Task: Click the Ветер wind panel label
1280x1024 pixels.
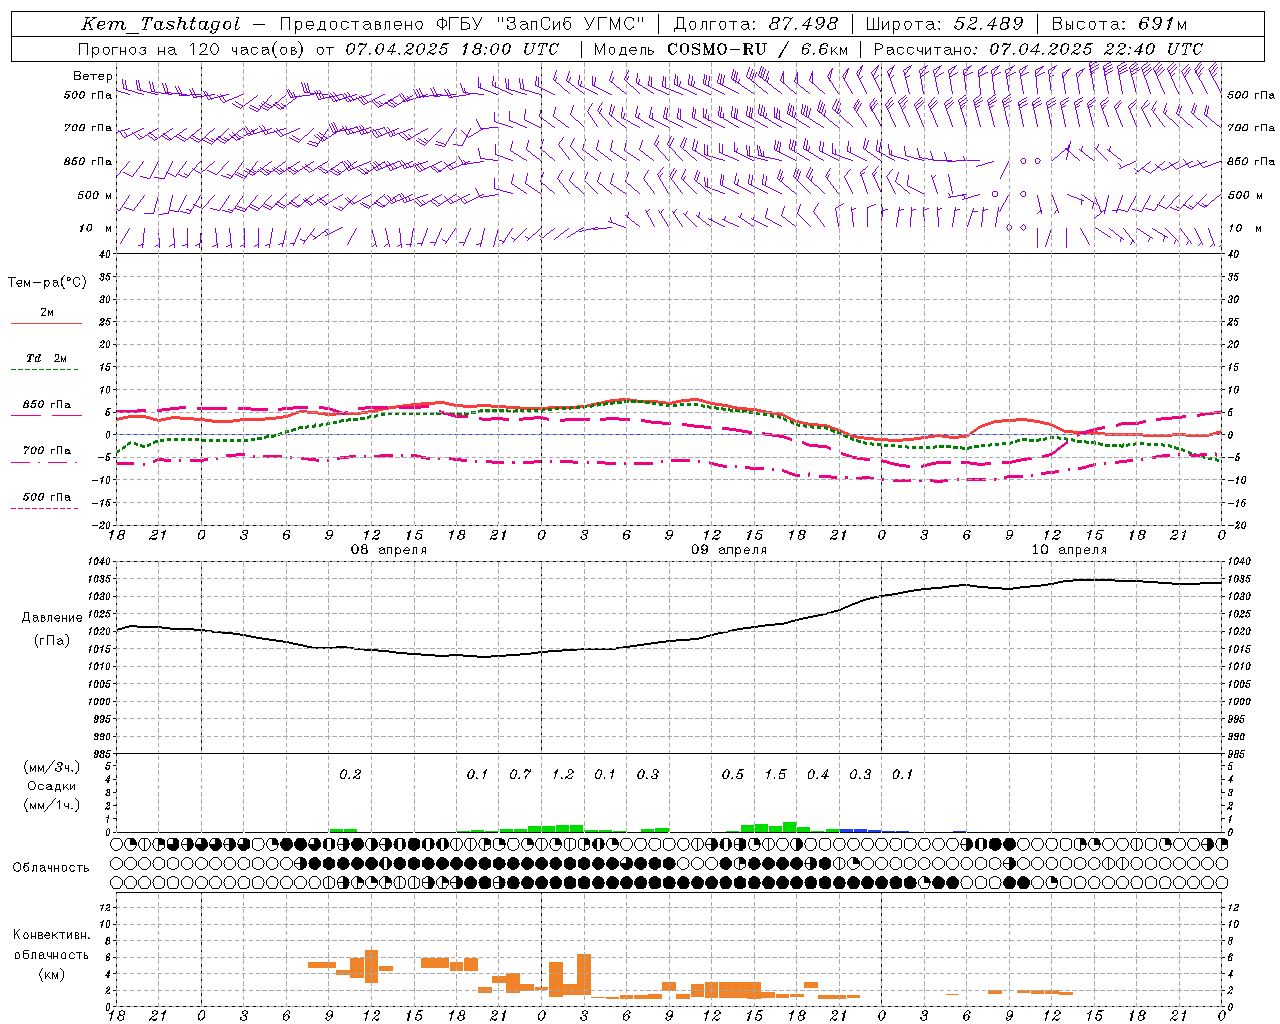Action: 92,76
